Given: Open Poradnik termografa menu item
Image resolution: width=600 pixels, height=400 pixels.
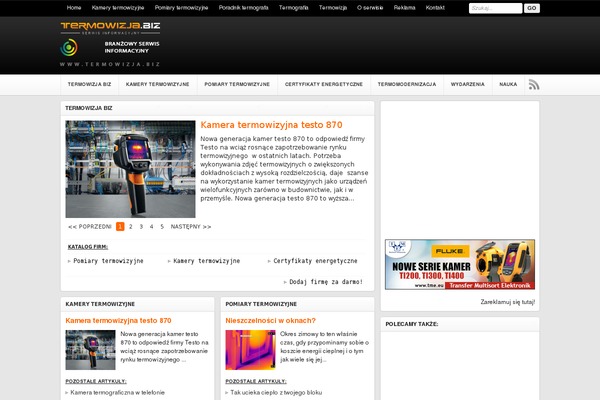Looking at the screenshot, I should click(243, 8).
